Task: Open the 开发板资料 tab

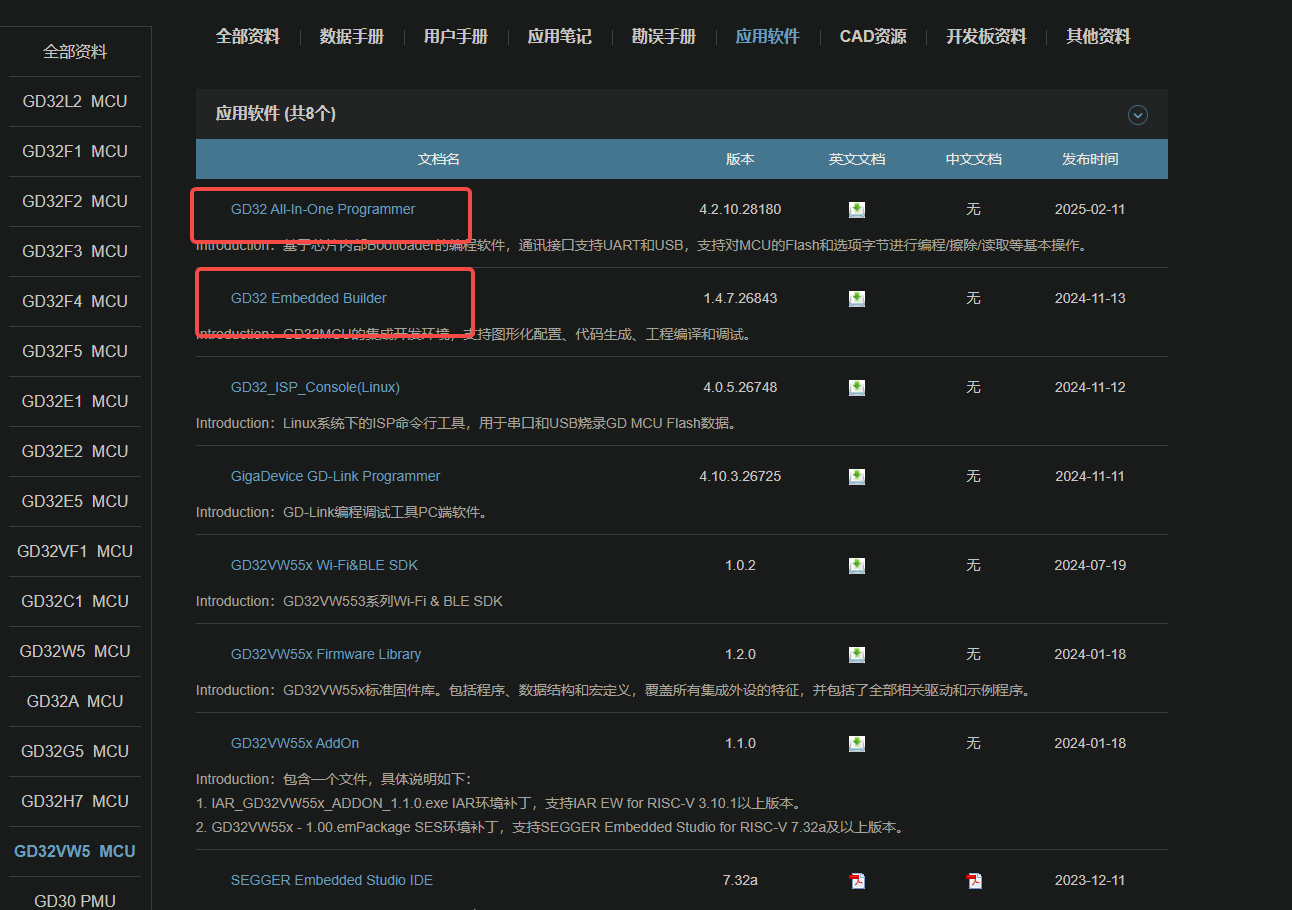Action: pos(986,37)
